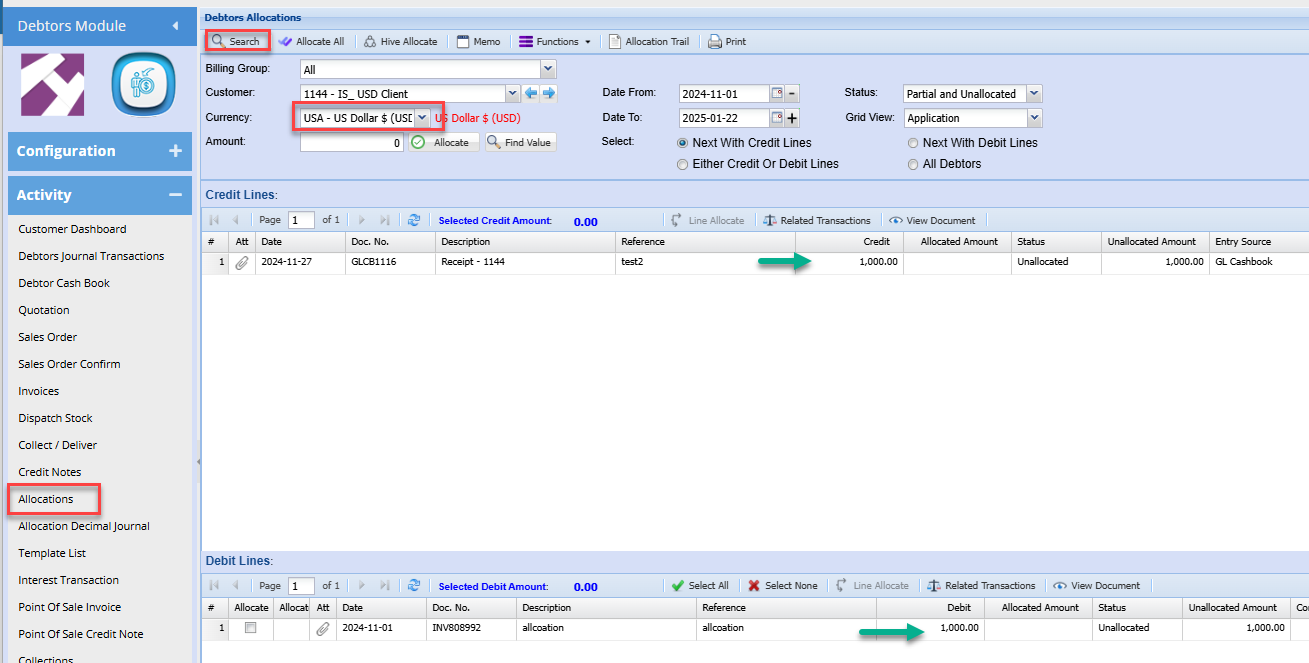Open the Billing Group dropdown
Screen dimensions: 1309x663
(547, 69)
